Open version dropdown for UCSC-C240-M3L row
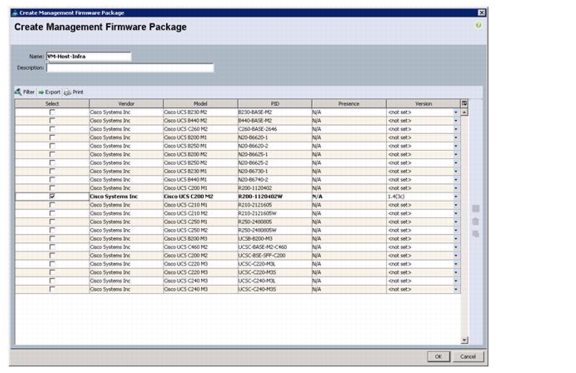The width and height of the screenshot is (576, 373). point(456,281)
